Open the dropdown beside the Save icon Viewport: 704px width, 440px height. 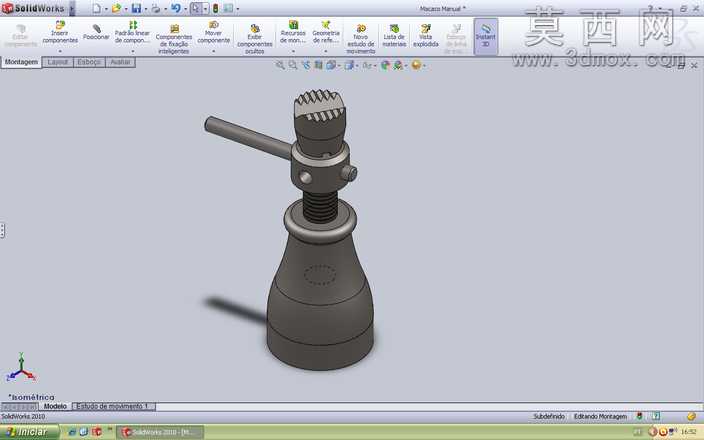146,9
